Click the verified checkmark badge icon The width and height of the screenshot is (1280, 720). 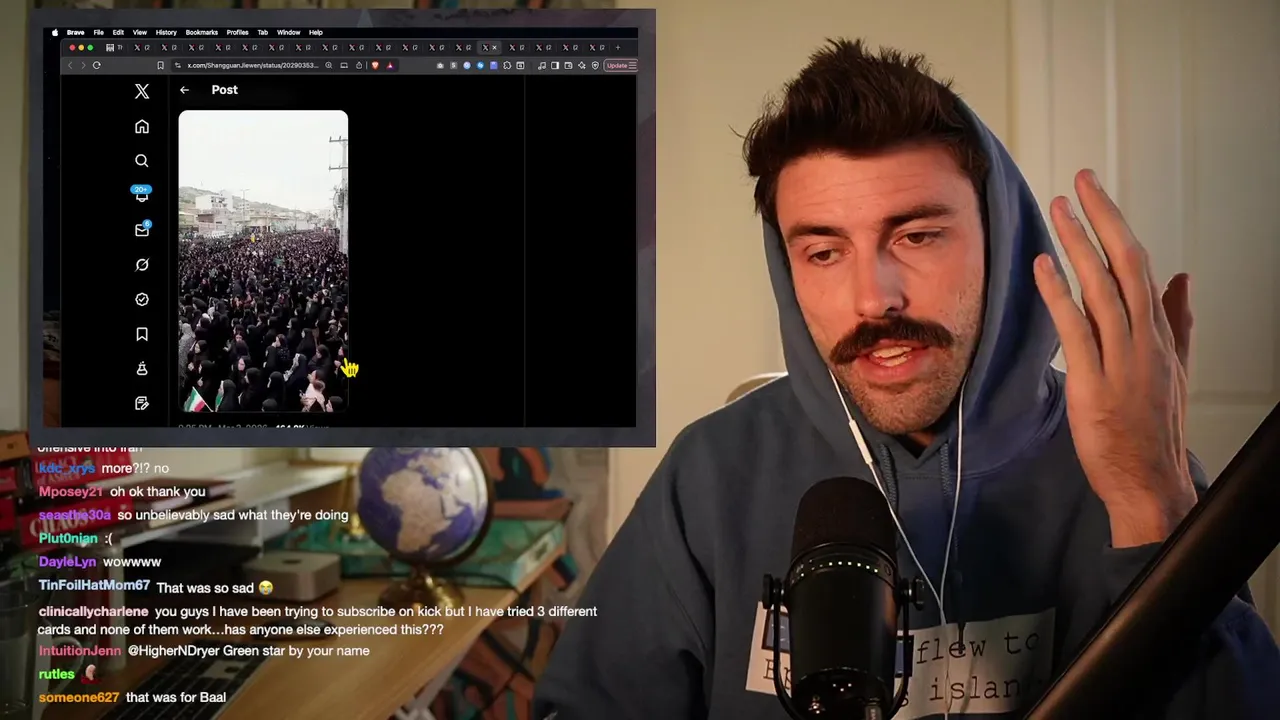[x=142, y=299]
